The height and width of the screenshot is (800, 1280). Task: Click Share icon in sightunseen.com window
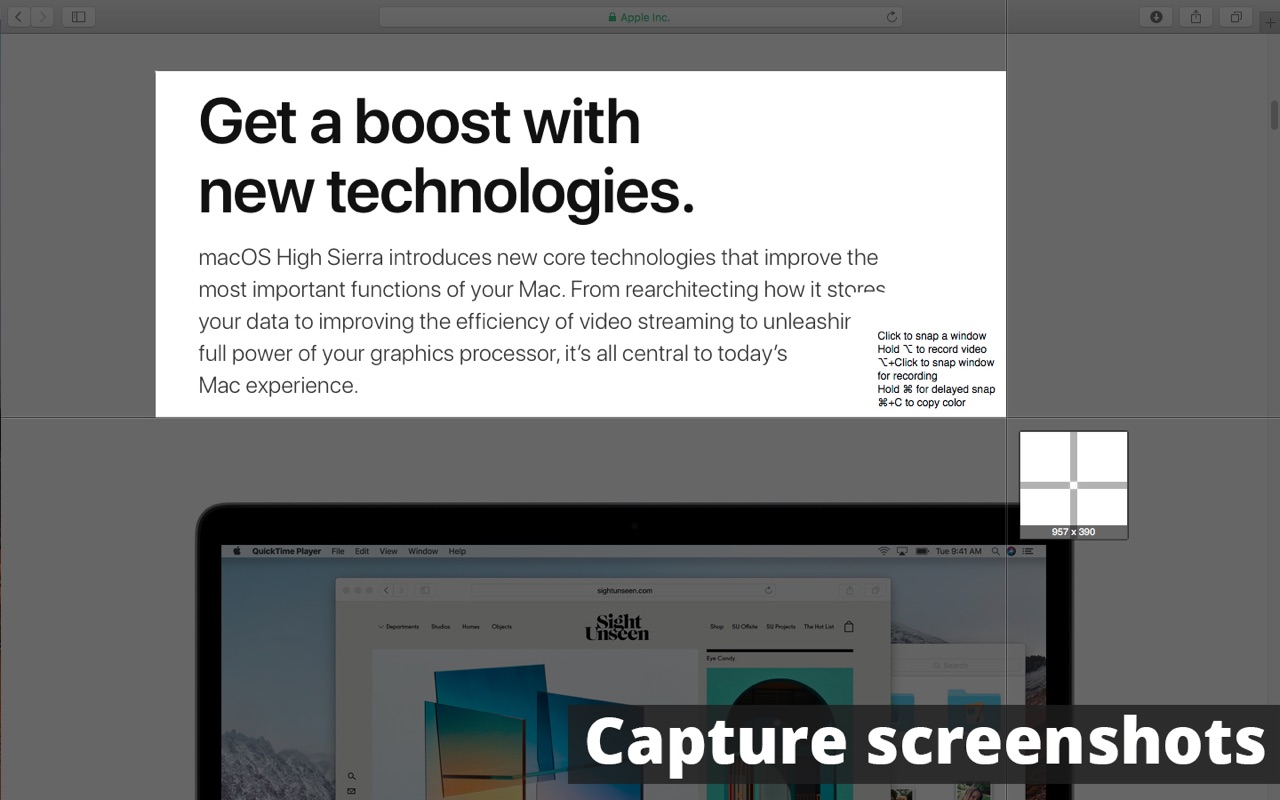pos(850,590)
